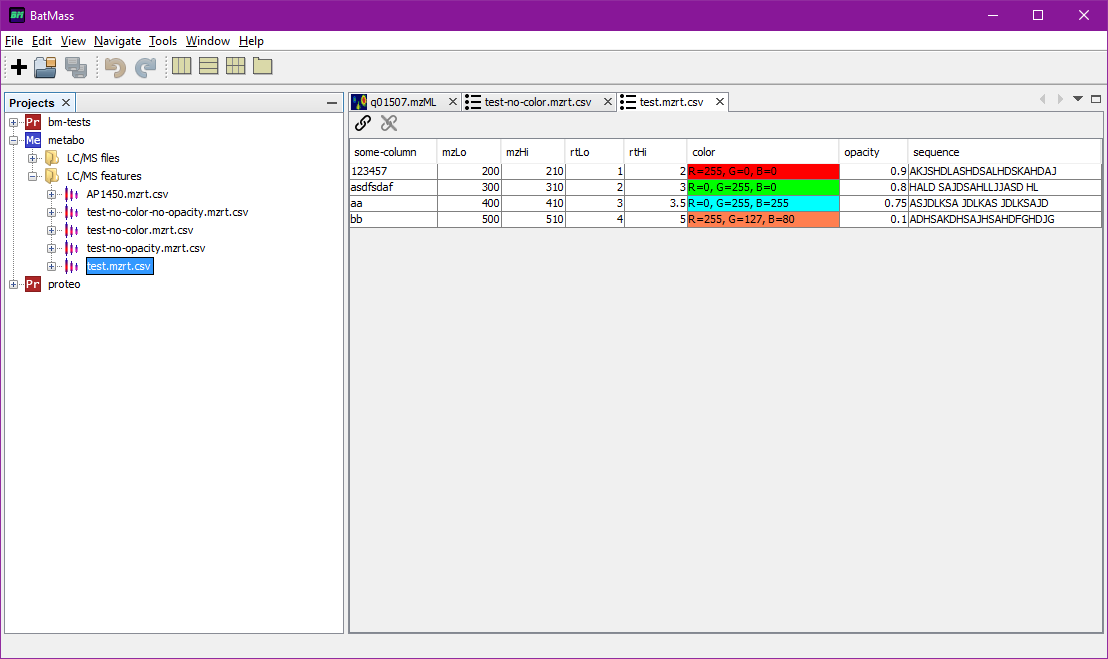Select the red R=255, G=0, B=0 color cell
This screenshot has height=659, width=1108.
click(x=763, y=171)
